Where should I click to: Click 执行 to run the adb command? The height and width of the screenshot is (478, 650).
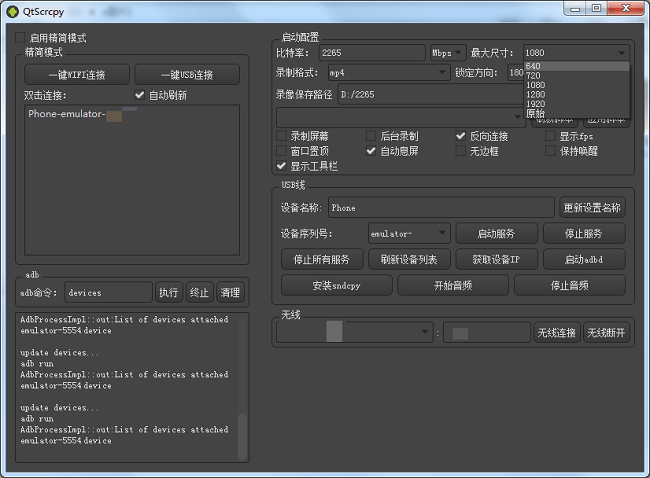click(168, 293)
